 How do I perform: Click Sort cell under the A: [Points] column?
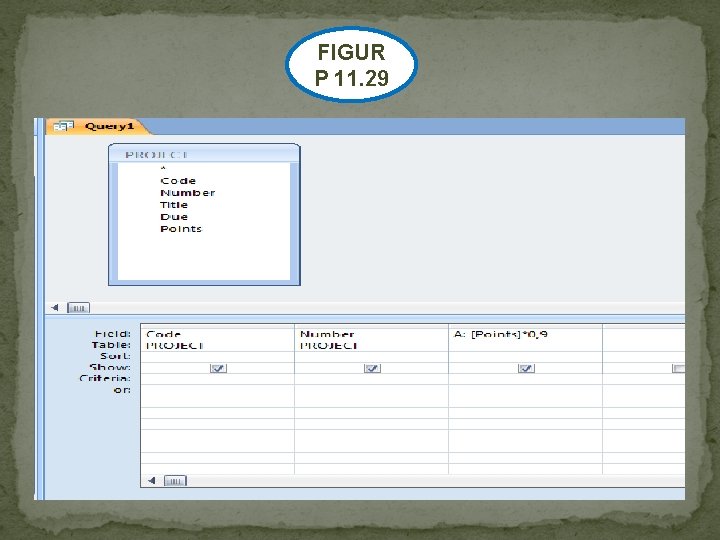tap(526, 357)
